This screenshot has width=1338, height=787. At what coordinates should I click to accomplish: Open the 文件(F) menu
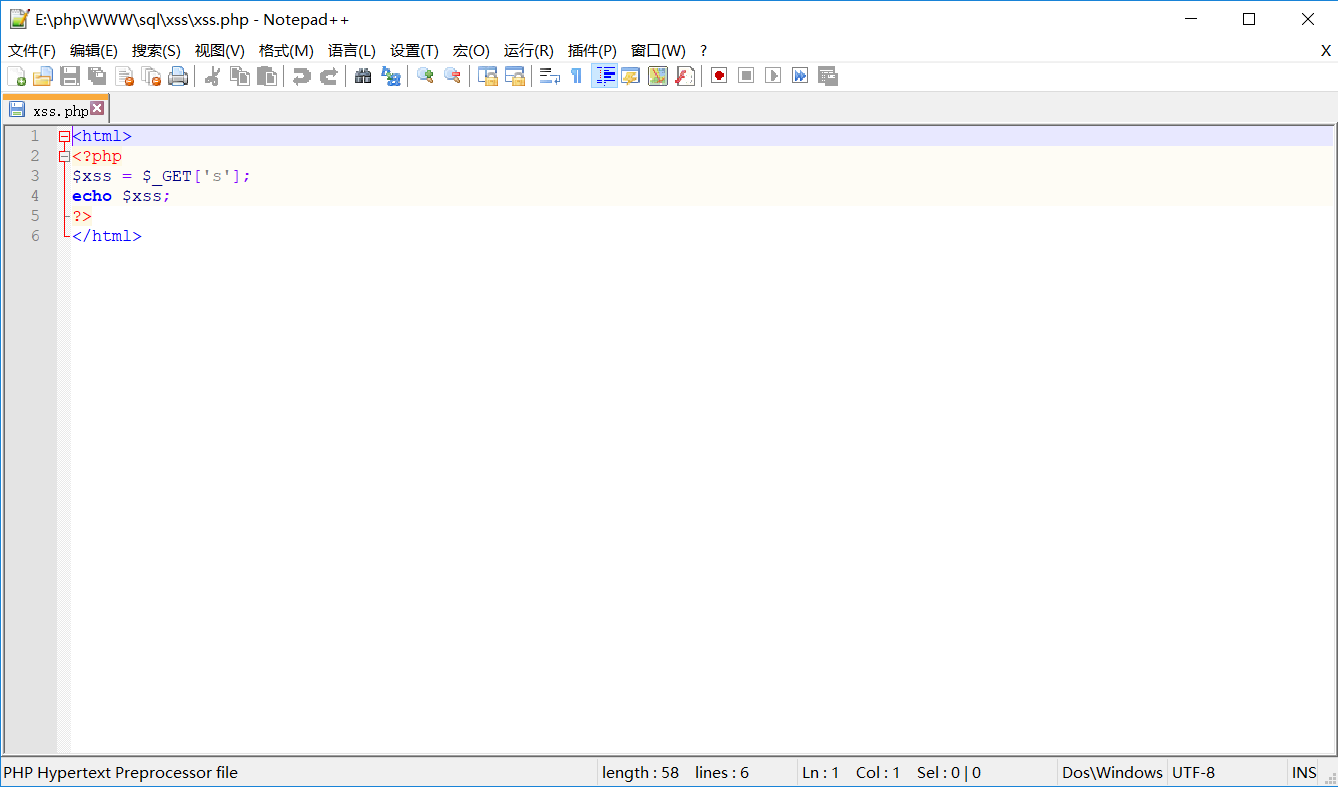click(32, 51)
